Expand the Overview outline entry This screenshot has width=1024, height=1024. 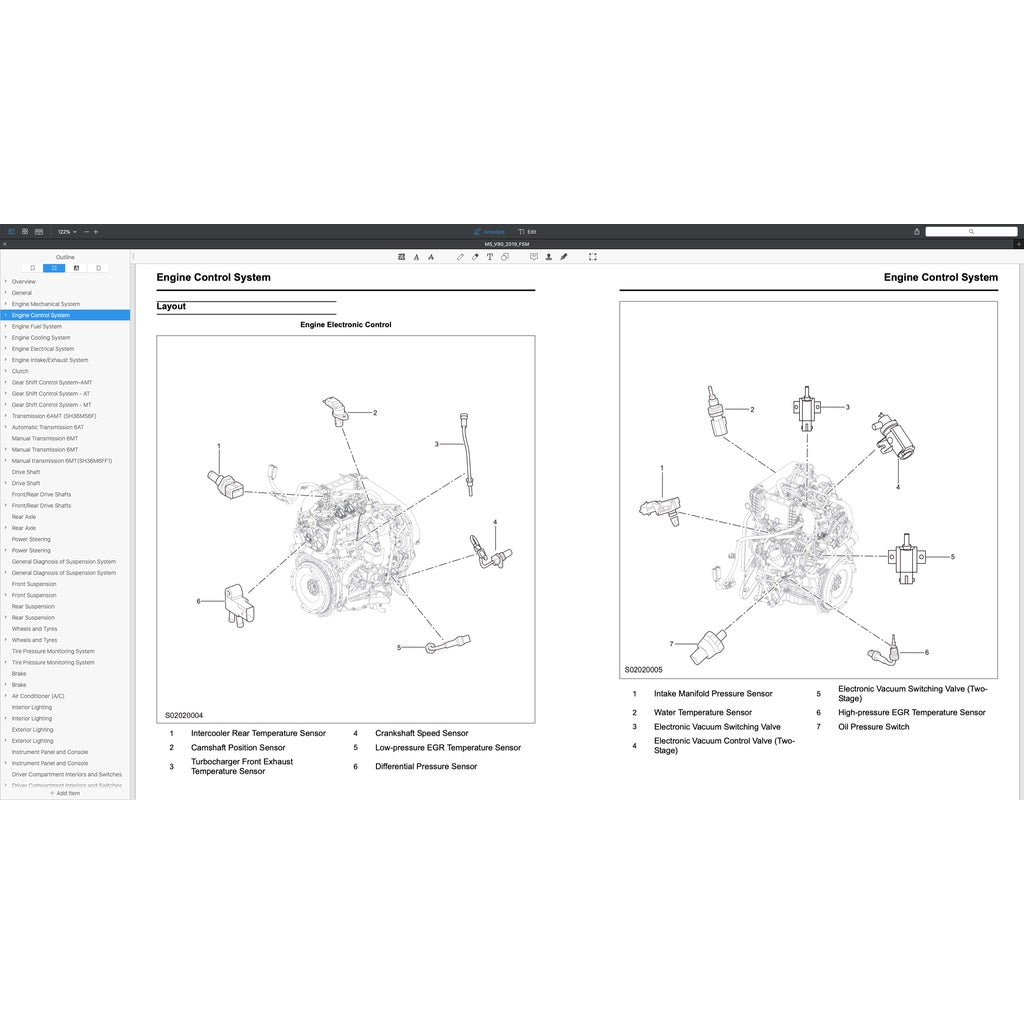click(6, 281)
